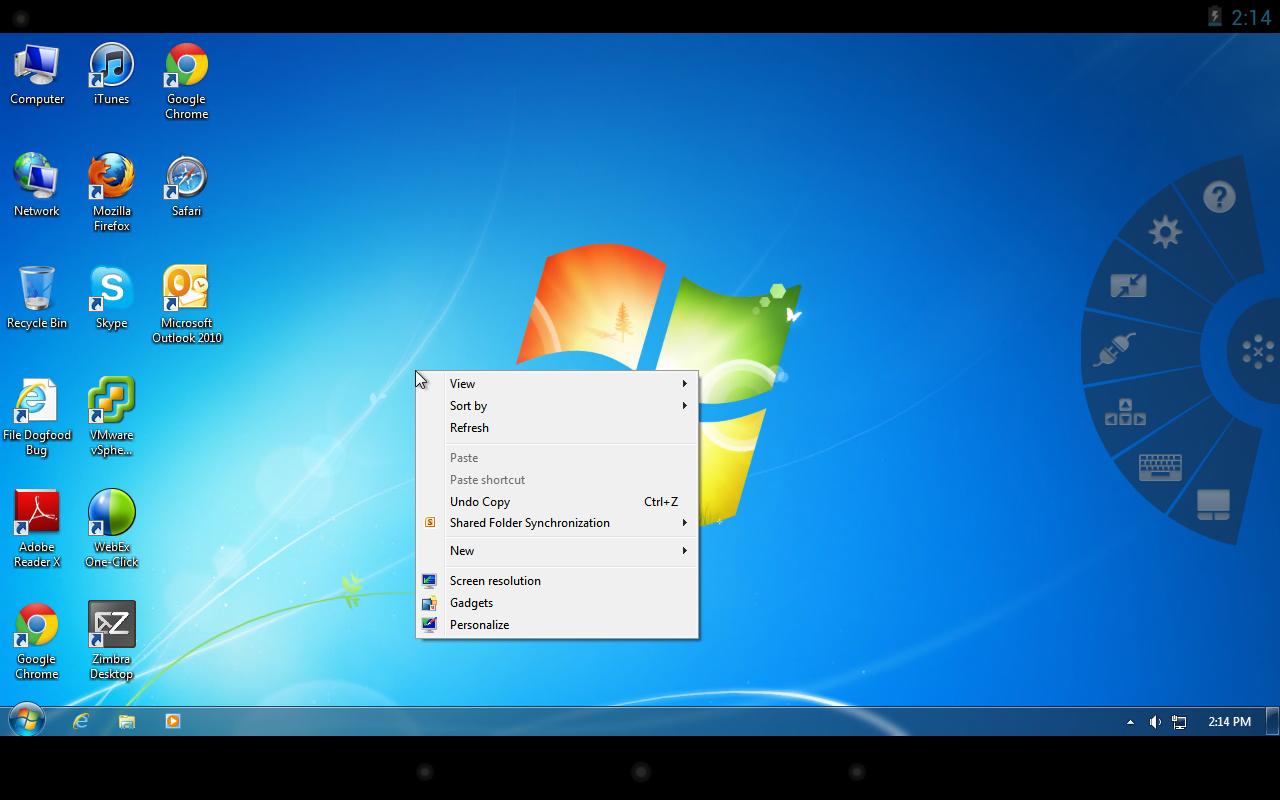Launch Internet Explorer from the taskbar
The image size is (1280, 800).
(81, 721)
